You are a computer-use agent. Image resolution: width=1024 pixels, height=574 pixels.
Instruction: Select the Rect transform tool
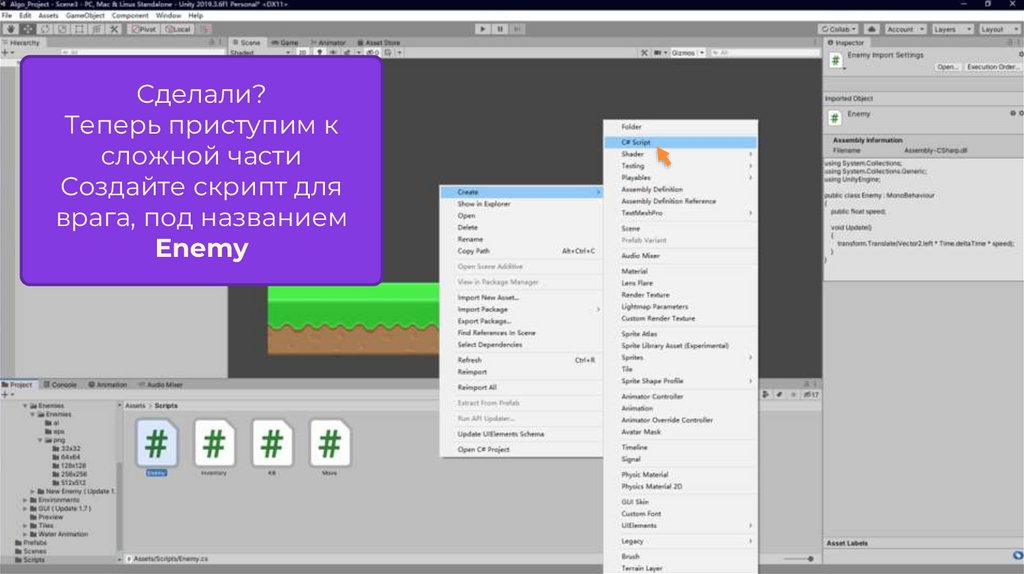79,29
